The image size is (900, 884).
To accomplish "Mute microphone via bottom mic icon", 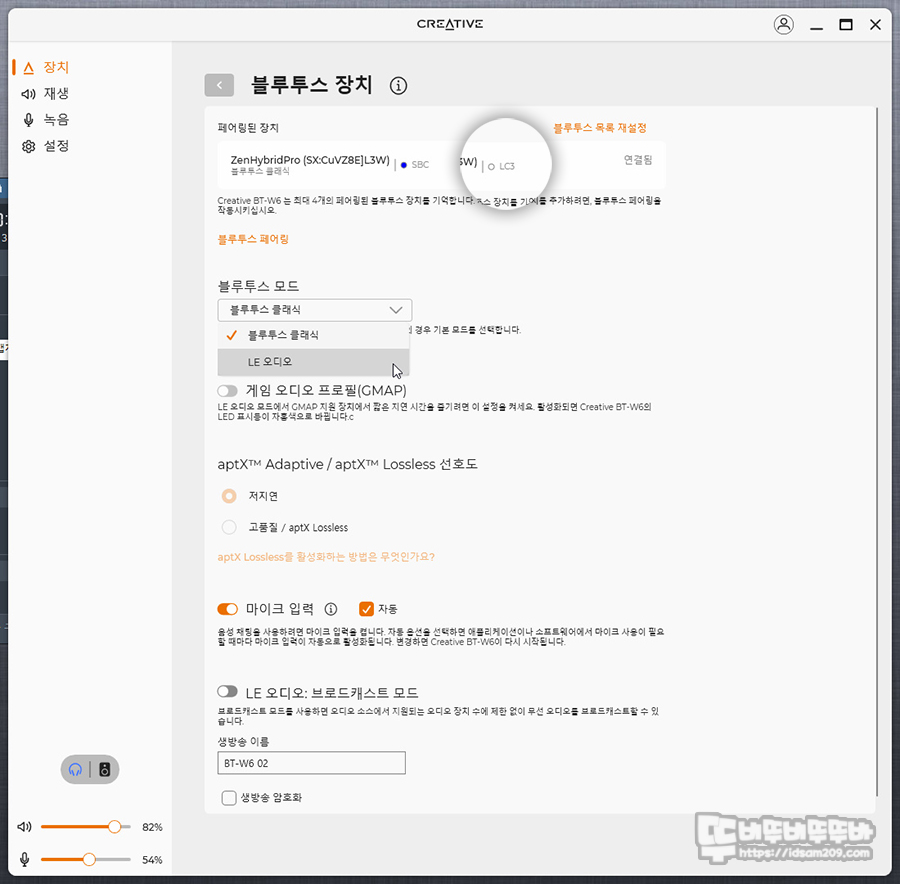I will (24, 859).
